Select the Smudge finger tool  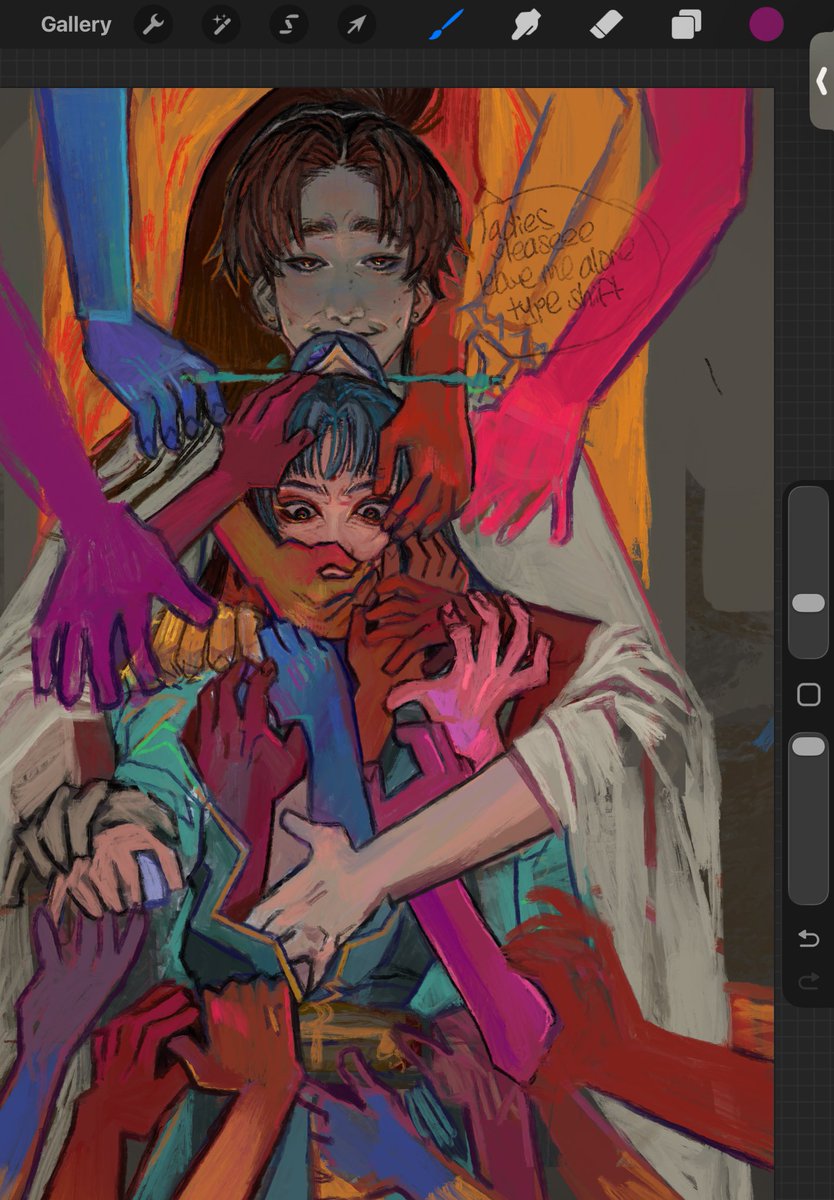click(525, 25)
